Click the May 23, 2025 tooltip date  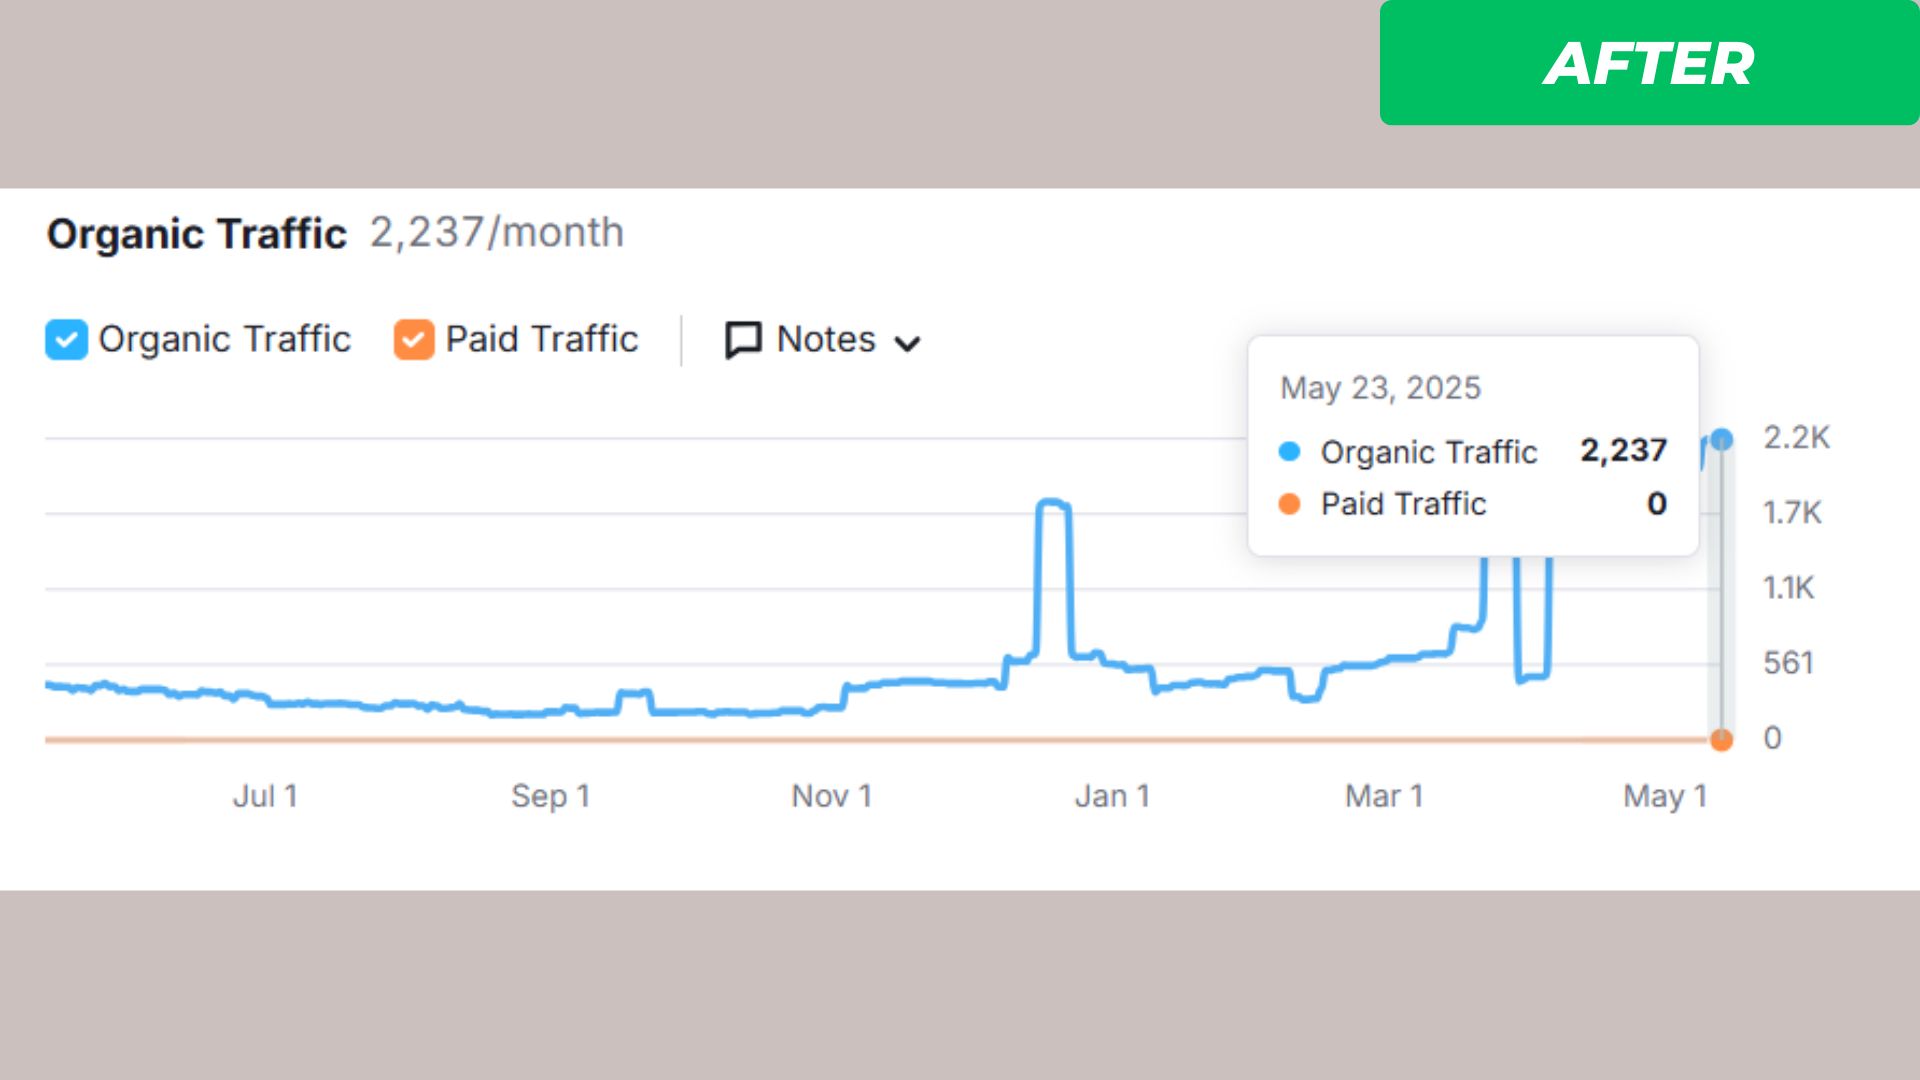click(1380, 388)
